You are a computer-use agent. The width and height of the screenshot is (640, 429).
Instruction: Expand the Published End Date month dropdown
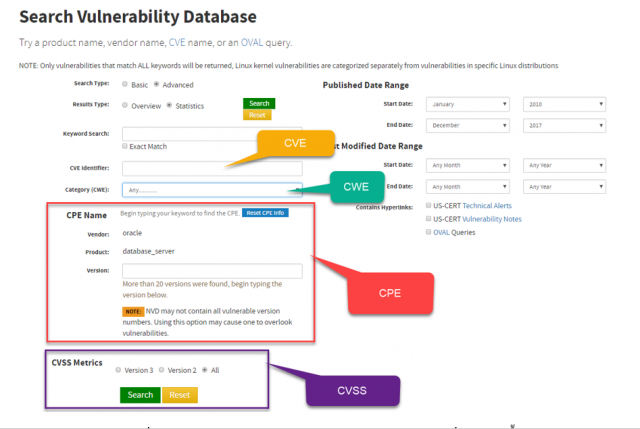(468, 126)
